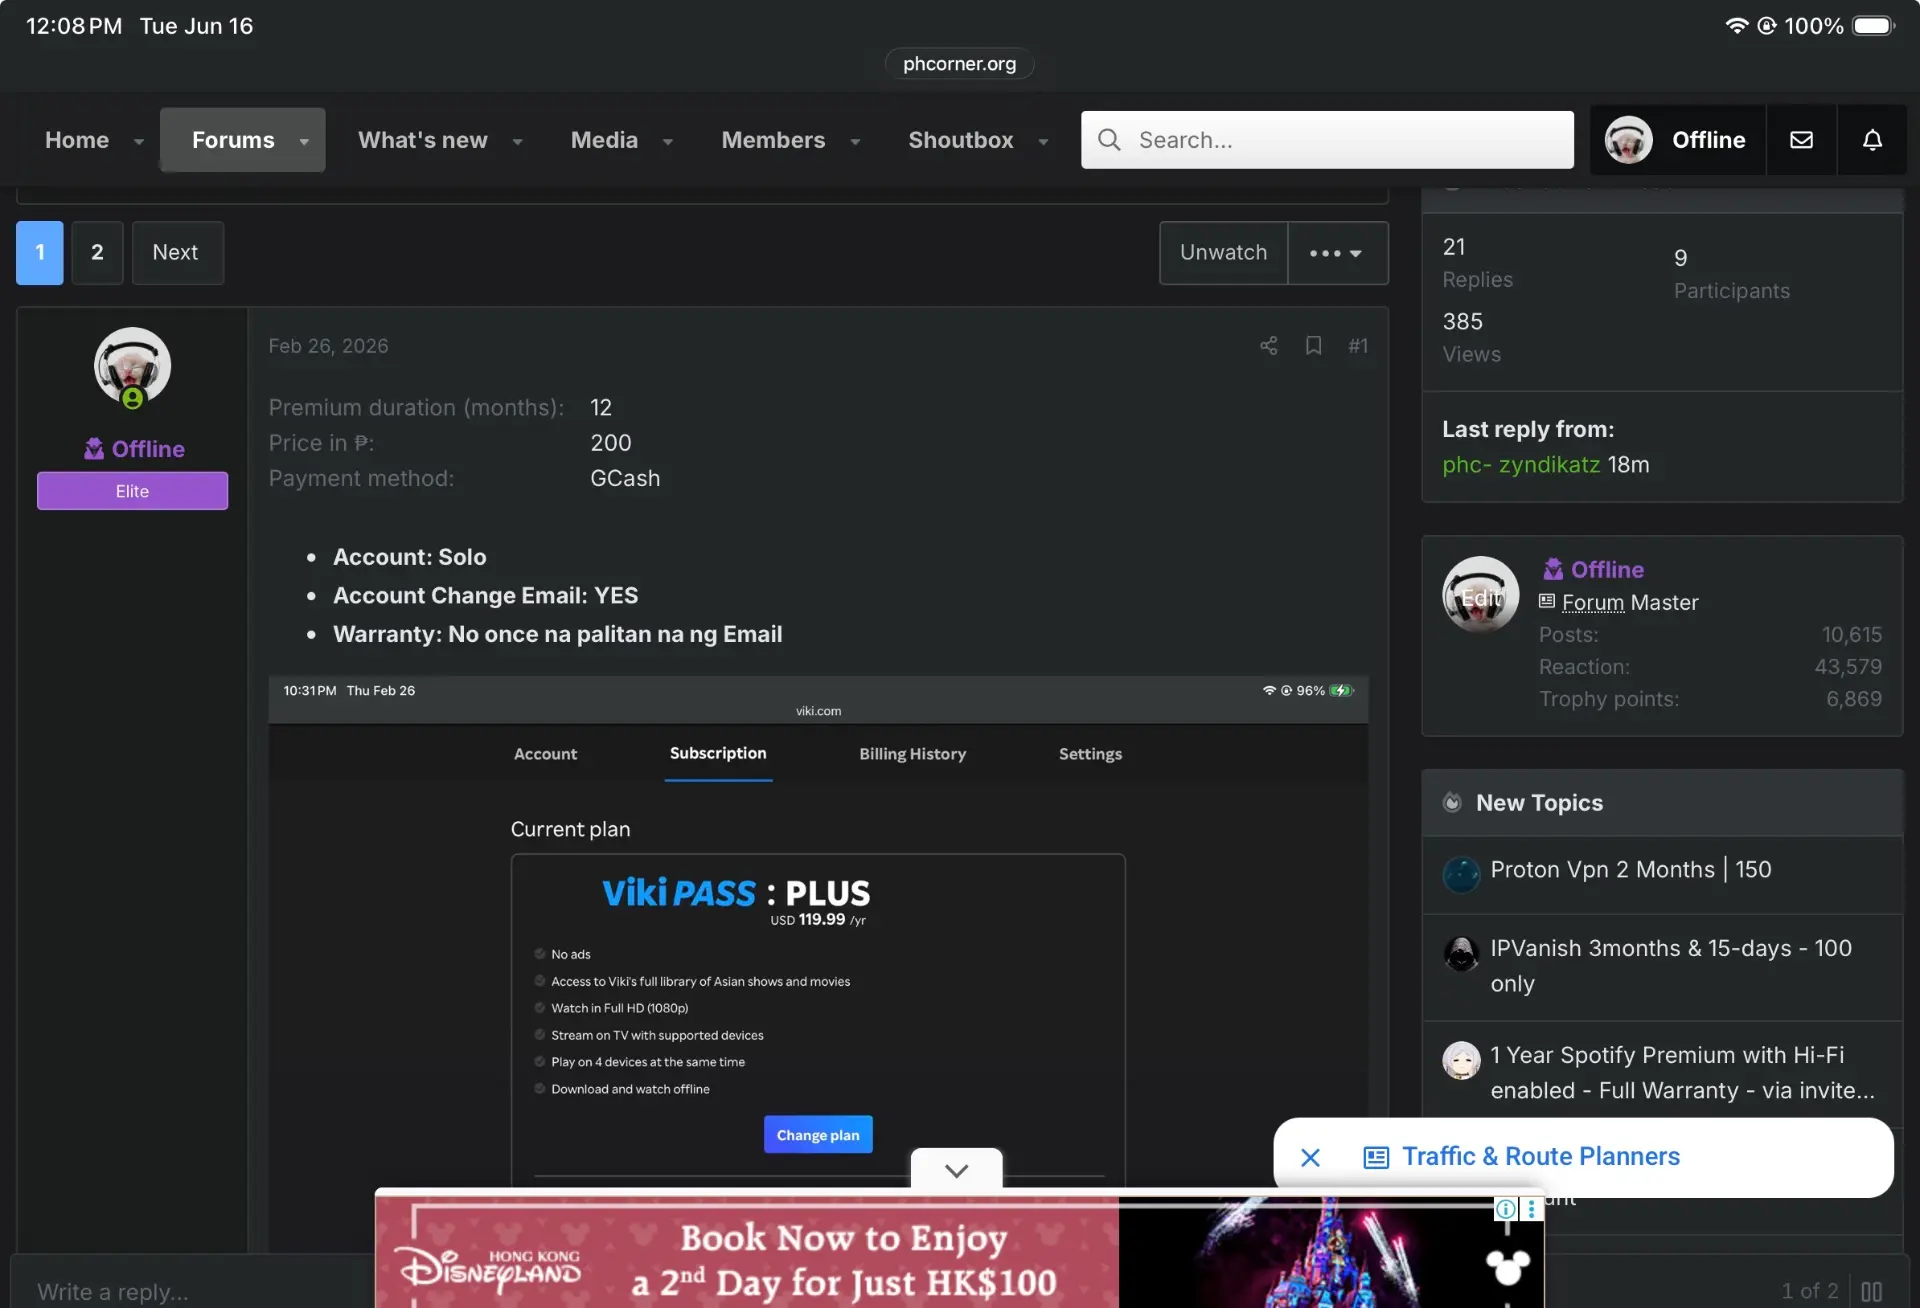
Task: Click the sidebar profile avatar with Edit
Action: click(x=1480, y=595)
